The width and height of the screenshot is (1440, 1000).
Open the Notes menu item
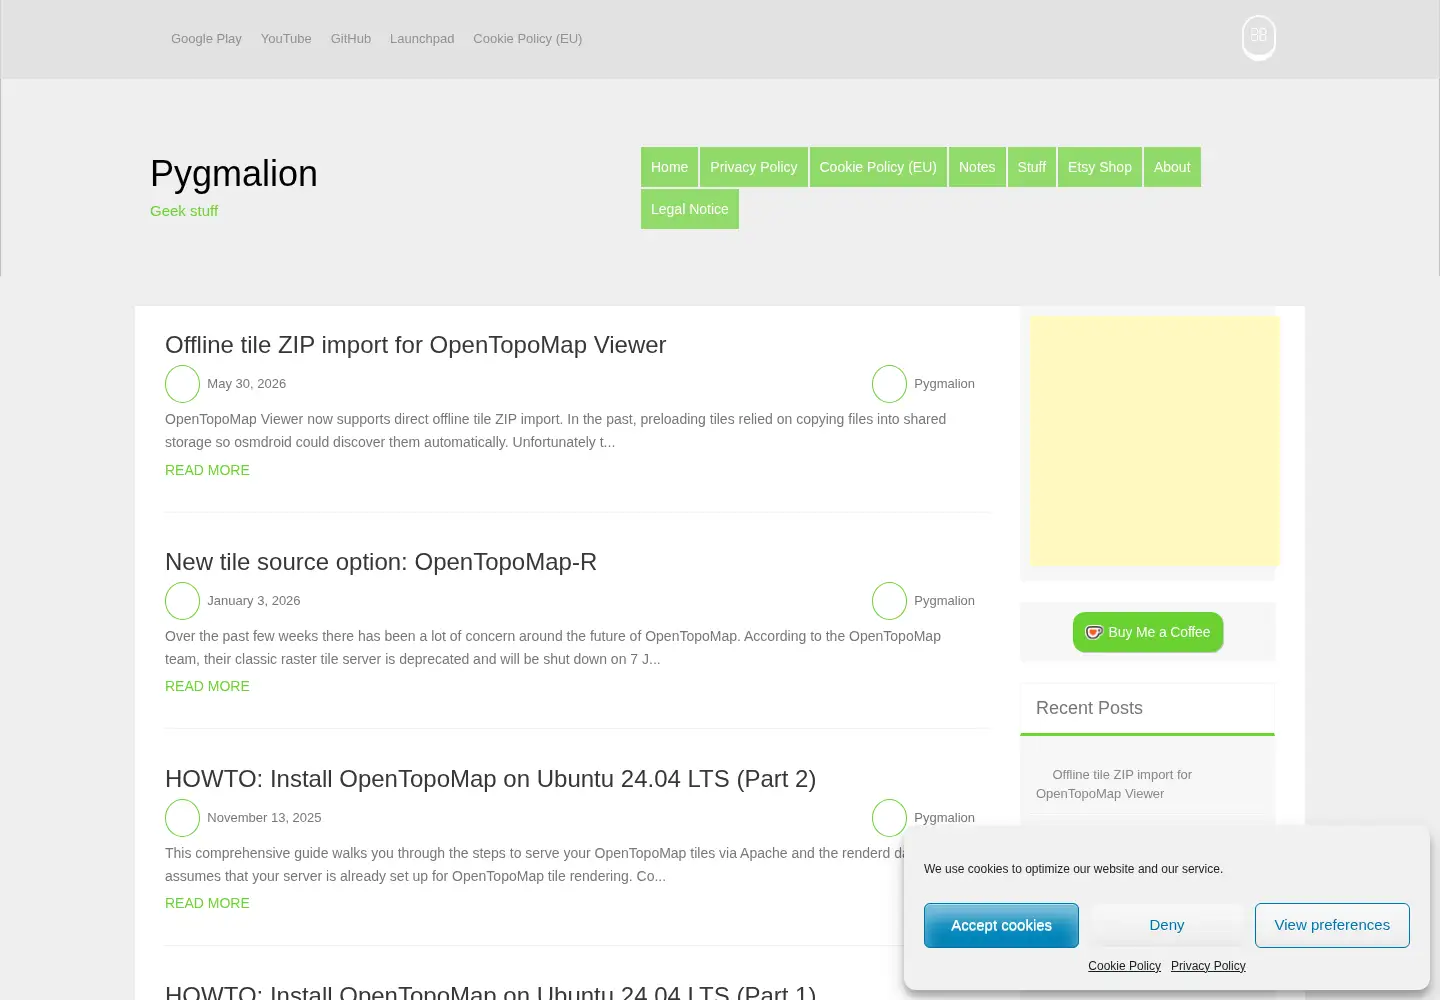click(x=977, y=167)
